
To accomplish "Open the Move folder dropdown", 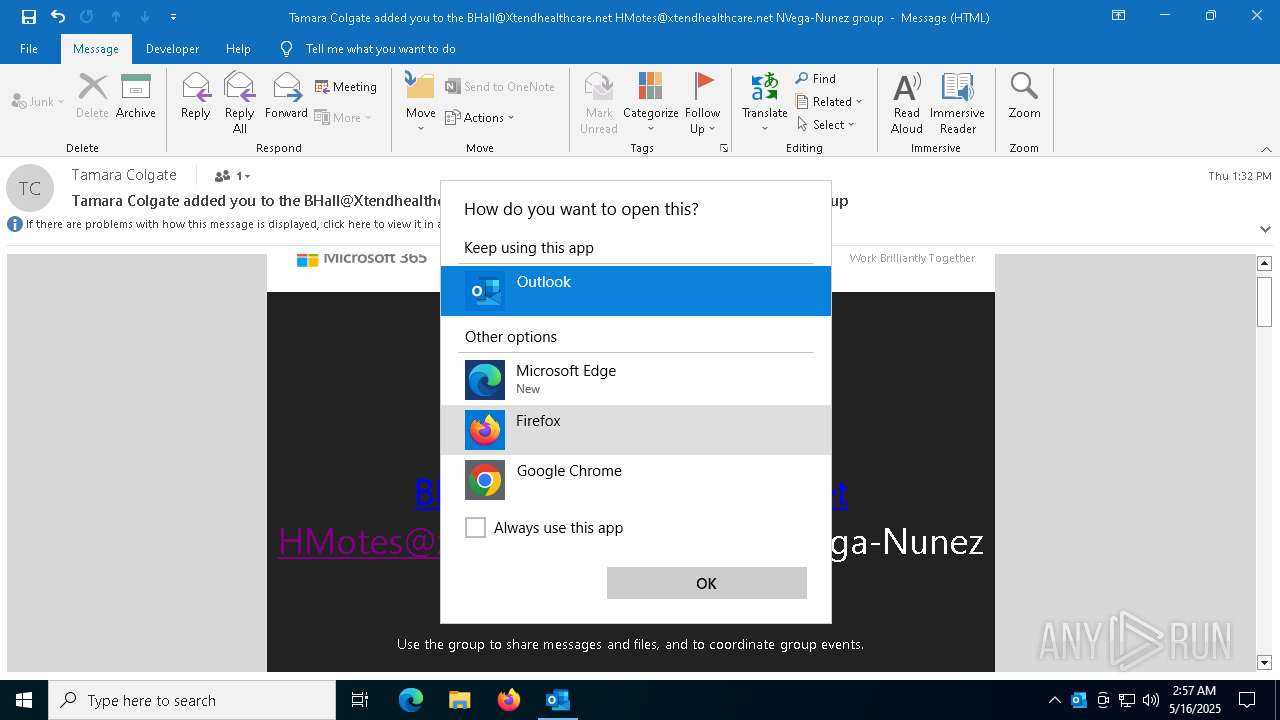I will coord(420,102).
